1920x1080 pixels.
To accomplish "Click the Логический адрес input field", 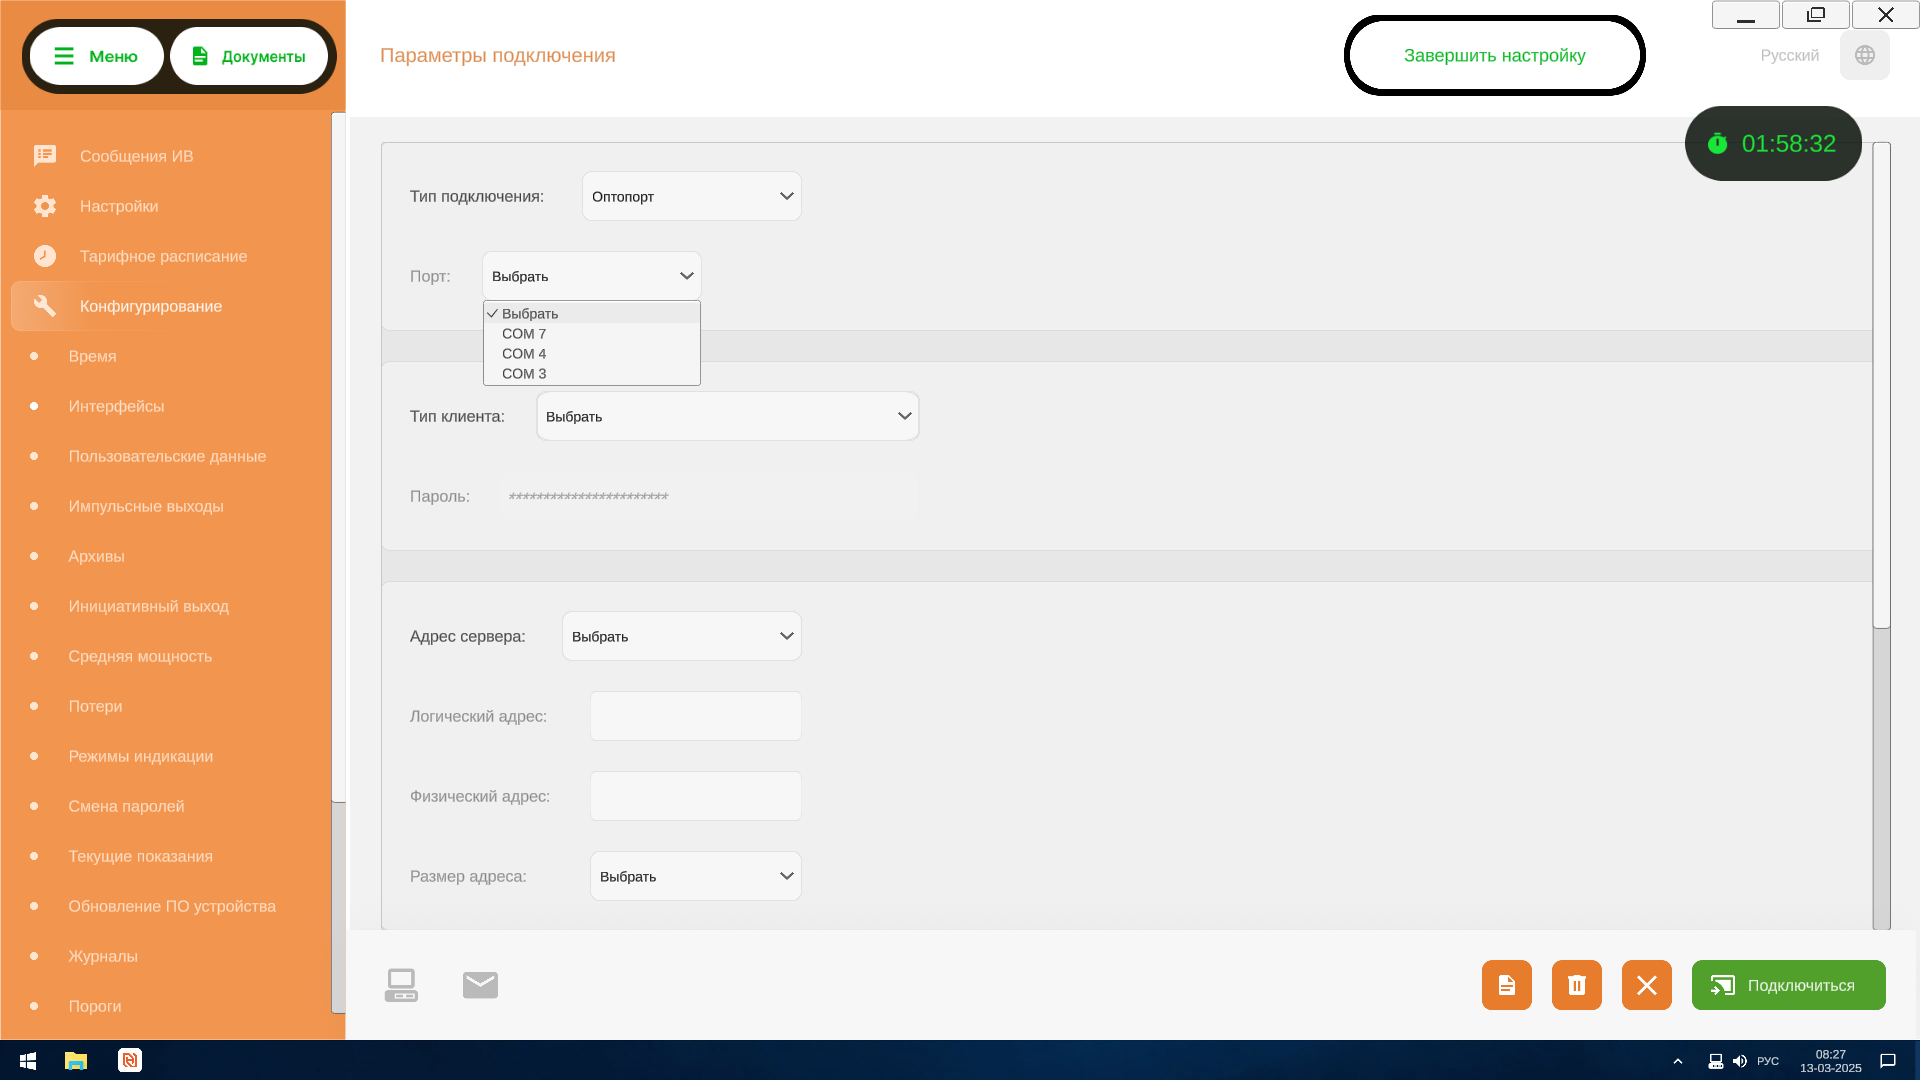I will click(695, 716).
